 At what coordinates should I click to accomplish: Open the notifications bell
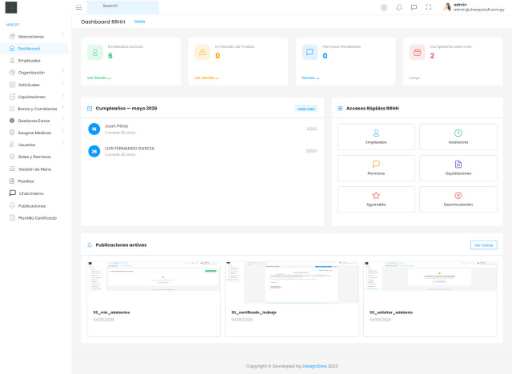[x=399, y=7]
